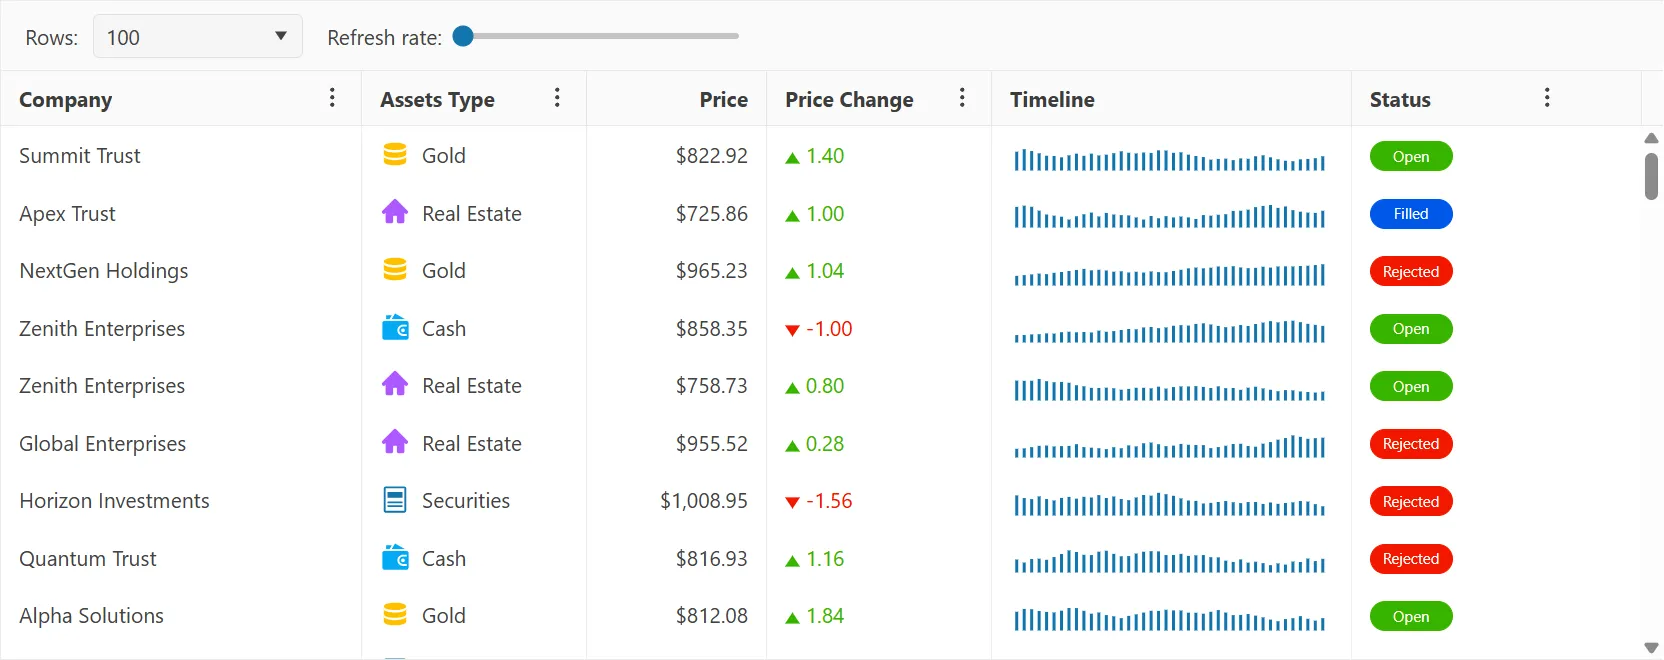1664x660 pixels.
Task: Open the Status column options menu
Action: pos(1547,98)
